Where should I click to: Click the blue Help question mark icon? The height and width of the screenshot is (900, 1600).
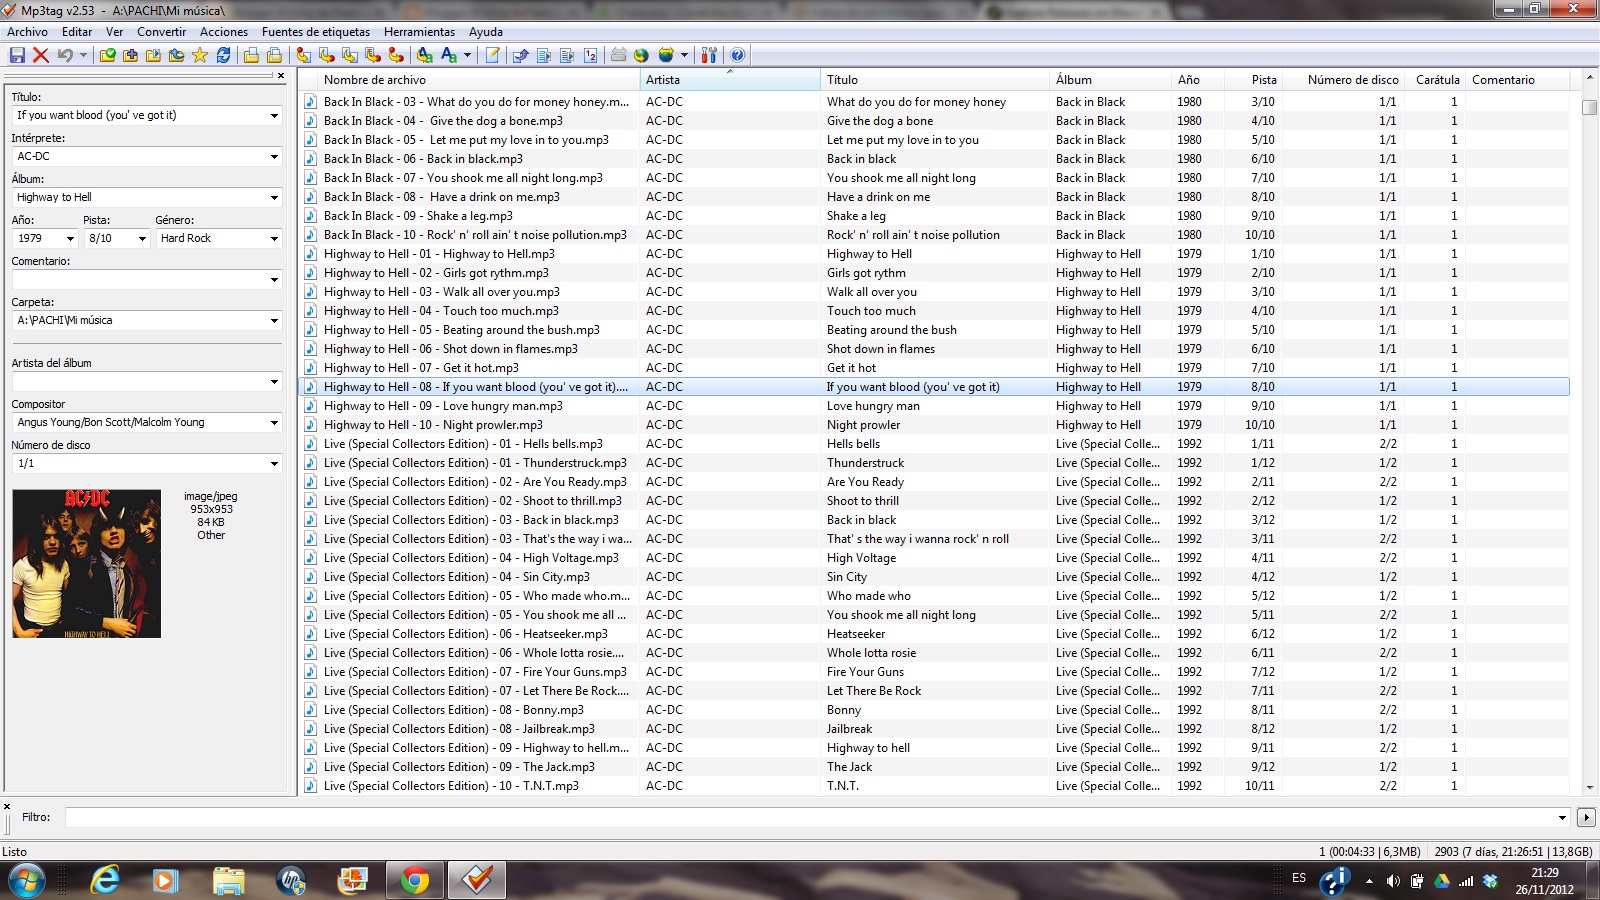tap(737, 55)
